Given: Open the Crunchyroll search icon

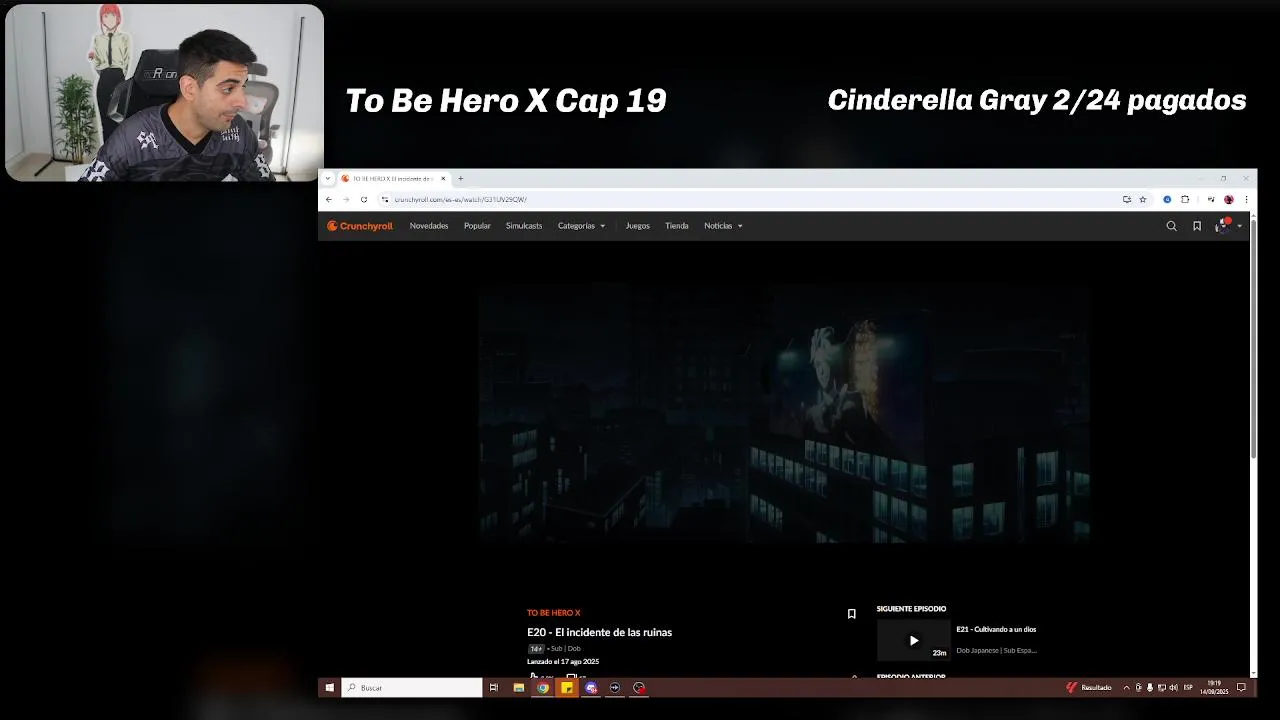Looking at the screenshot, I should (x=1171, y=226).
